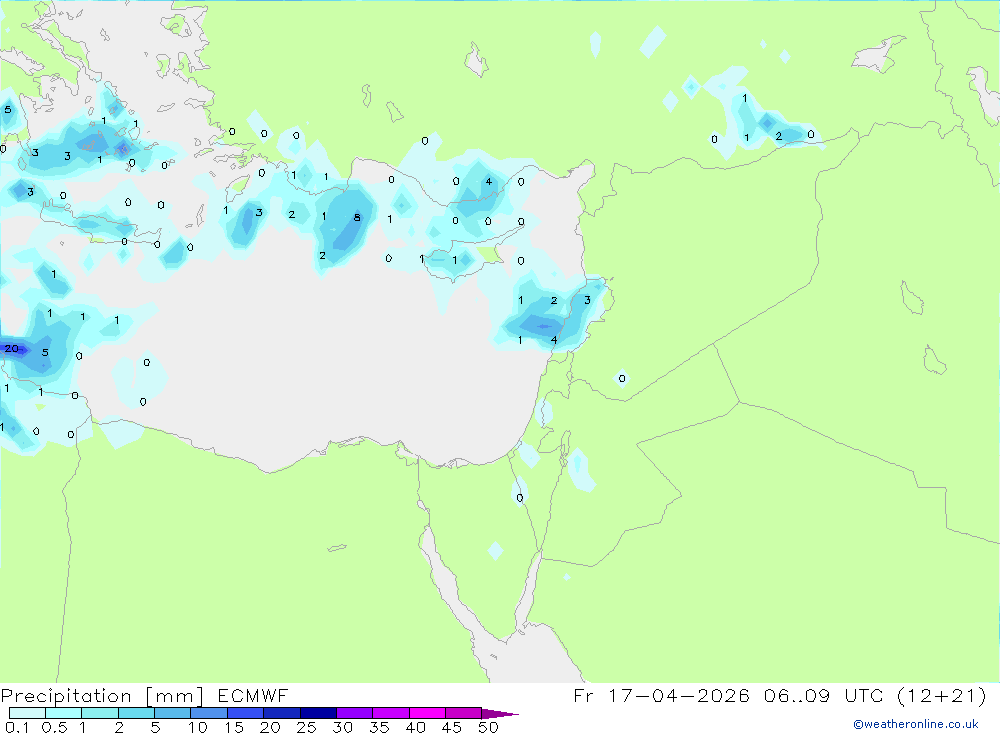Click the 25–30 mm legend color swatch
This screenshot has width=1000, height=733.
click(x=318, y=713)
